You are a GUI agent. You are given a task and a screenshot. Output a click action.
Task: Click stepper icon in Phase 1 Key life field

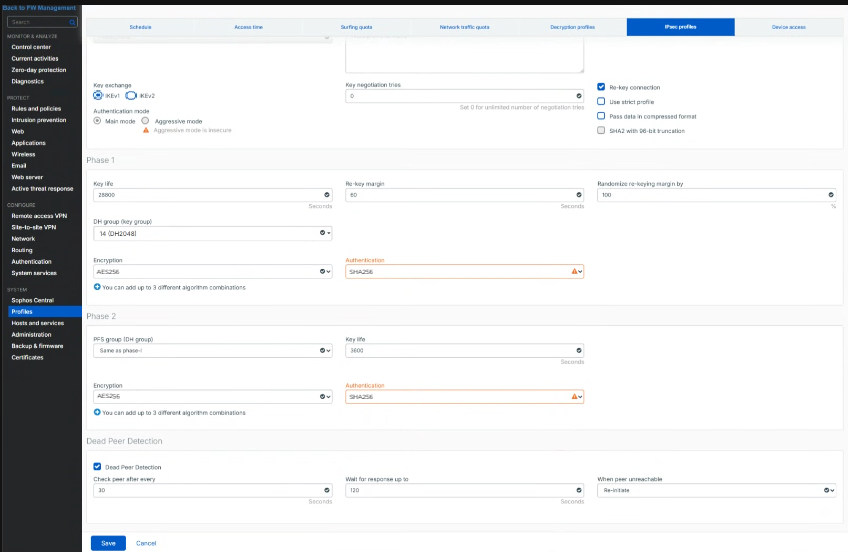click(x=327, y=195)
